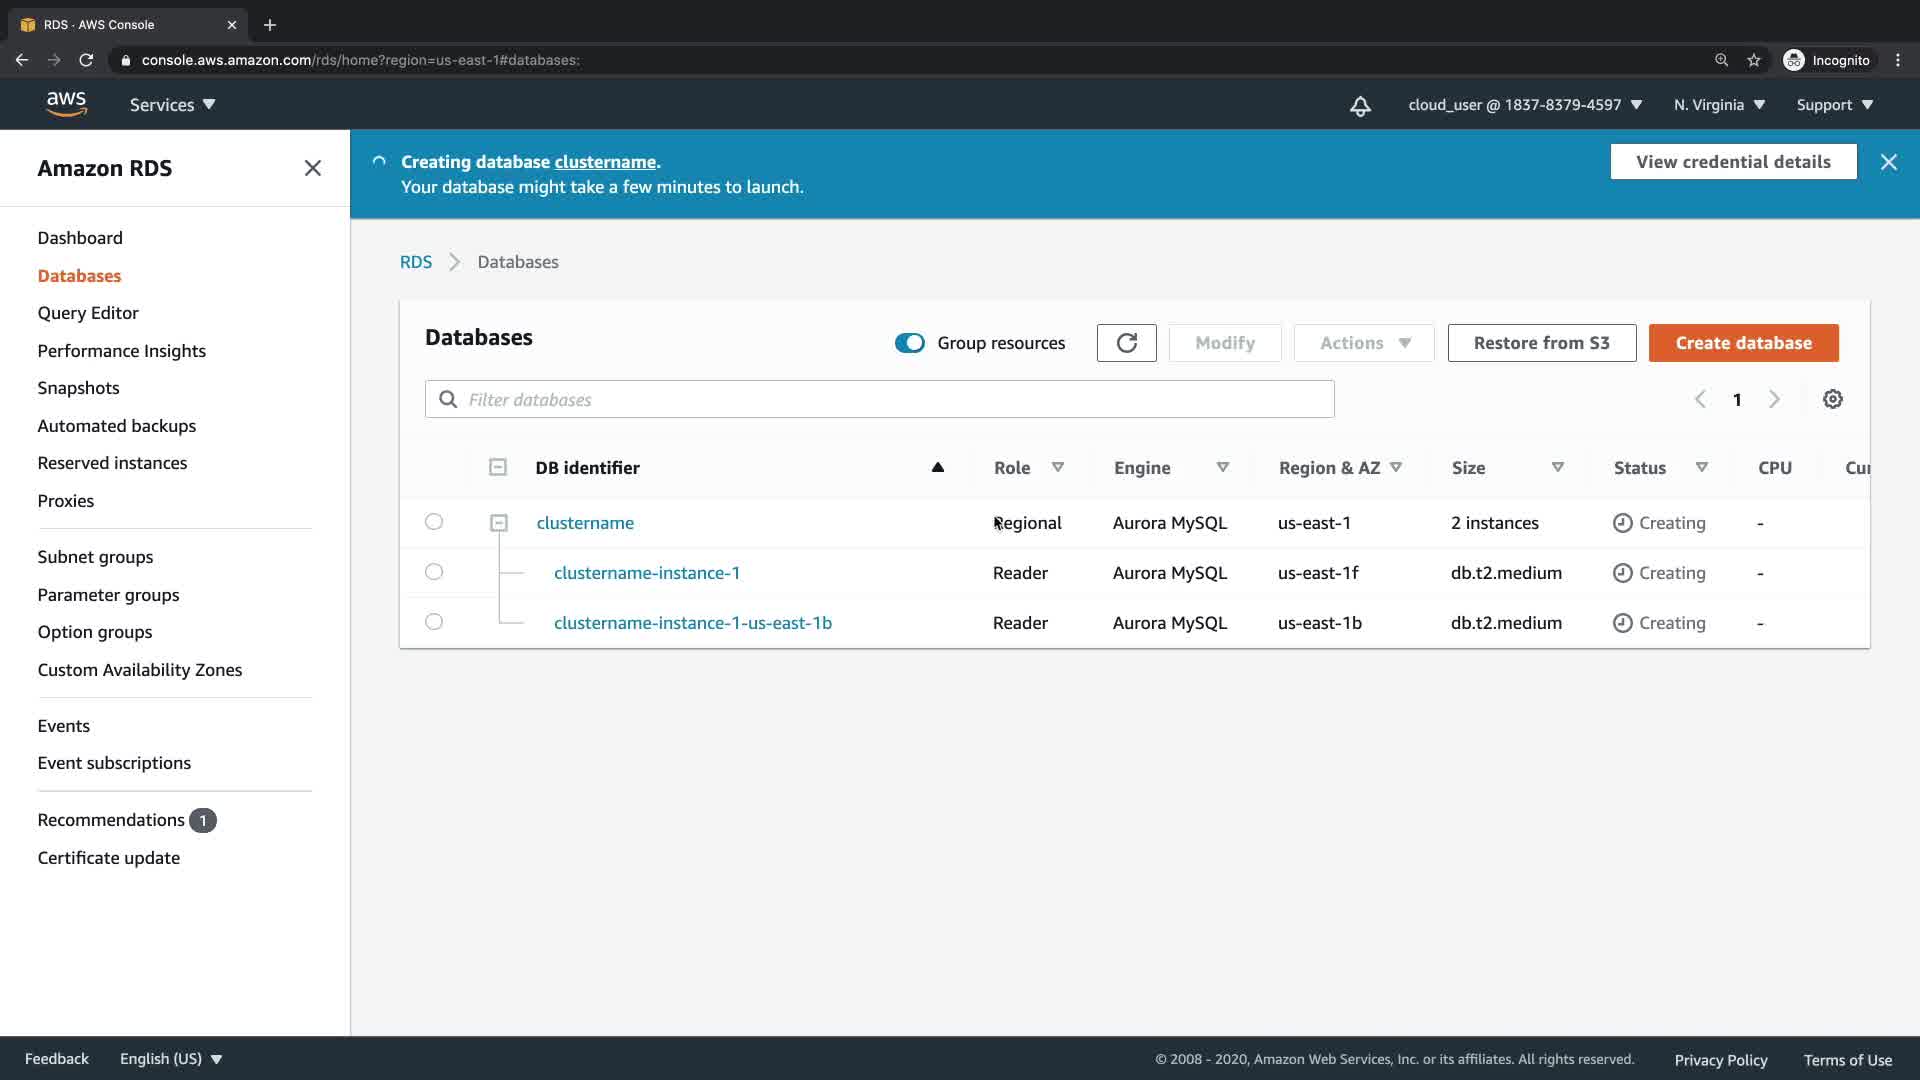
Task: Open Snapshots in the sidebar
Action: [78, 388]
